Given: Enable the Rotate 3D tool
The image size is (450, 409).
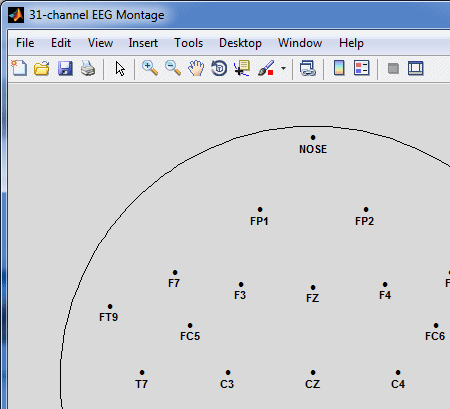Looking at the screenshot, I should (x=219, y=68).
